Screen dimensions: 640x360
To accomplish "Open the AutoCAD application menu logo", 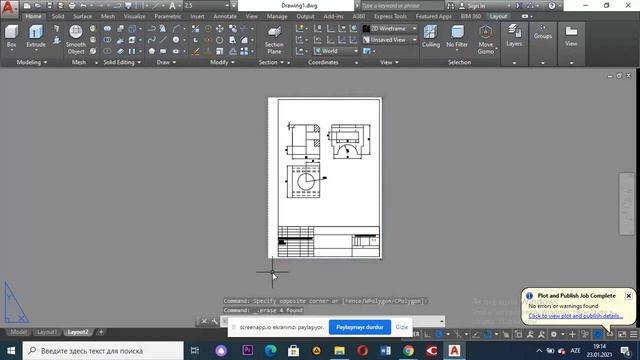I will (9, 8).
